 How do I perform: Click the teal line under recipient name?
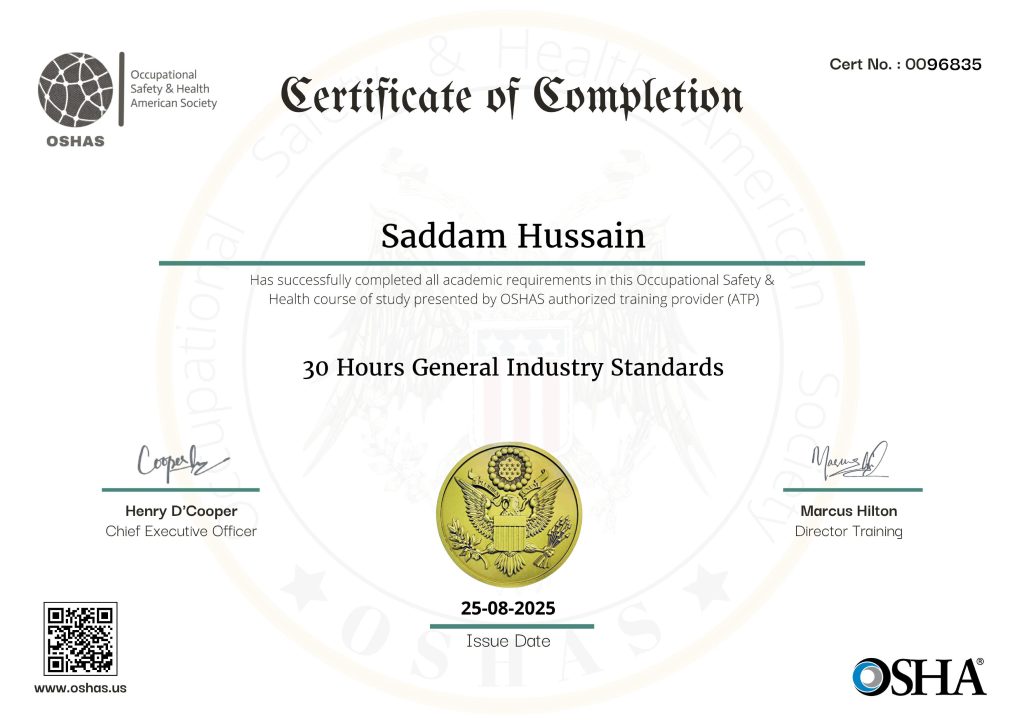[512, 263]
